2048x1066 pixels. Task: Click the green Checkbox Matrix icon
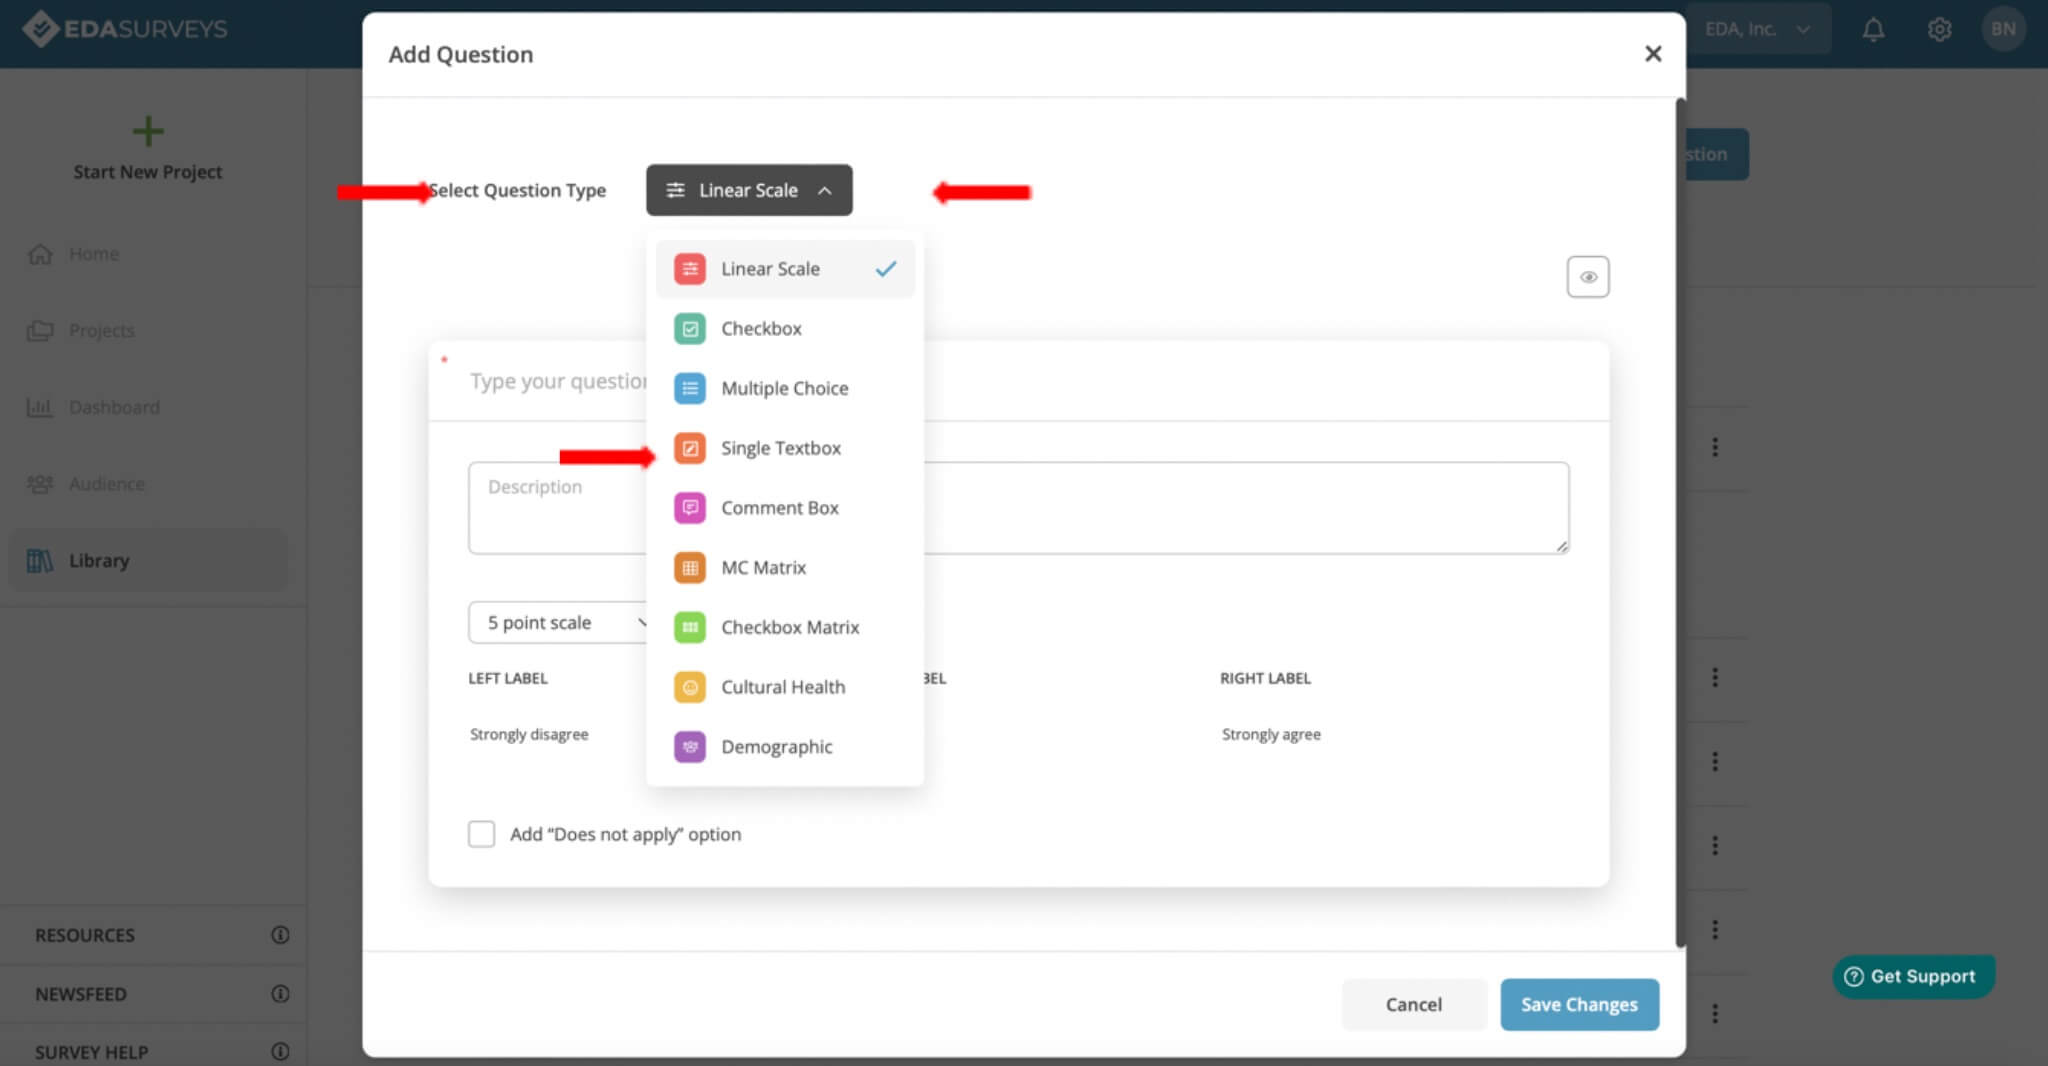[689, 627]
